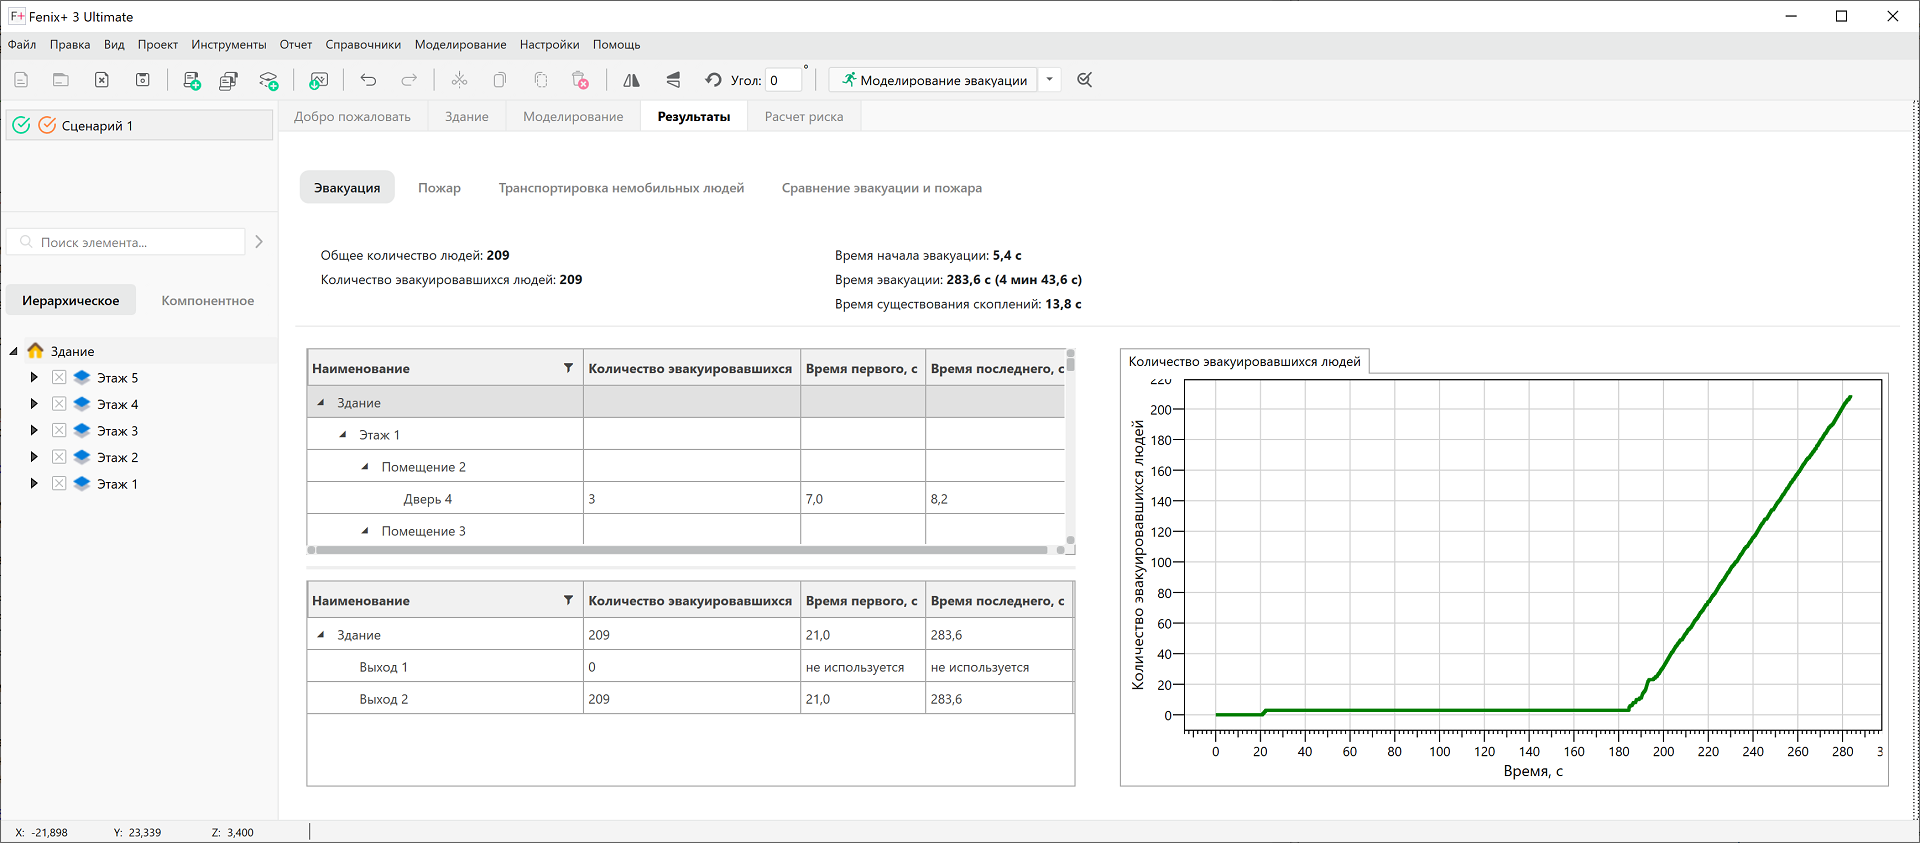Click the mirror vertically icon

(673, 80)
